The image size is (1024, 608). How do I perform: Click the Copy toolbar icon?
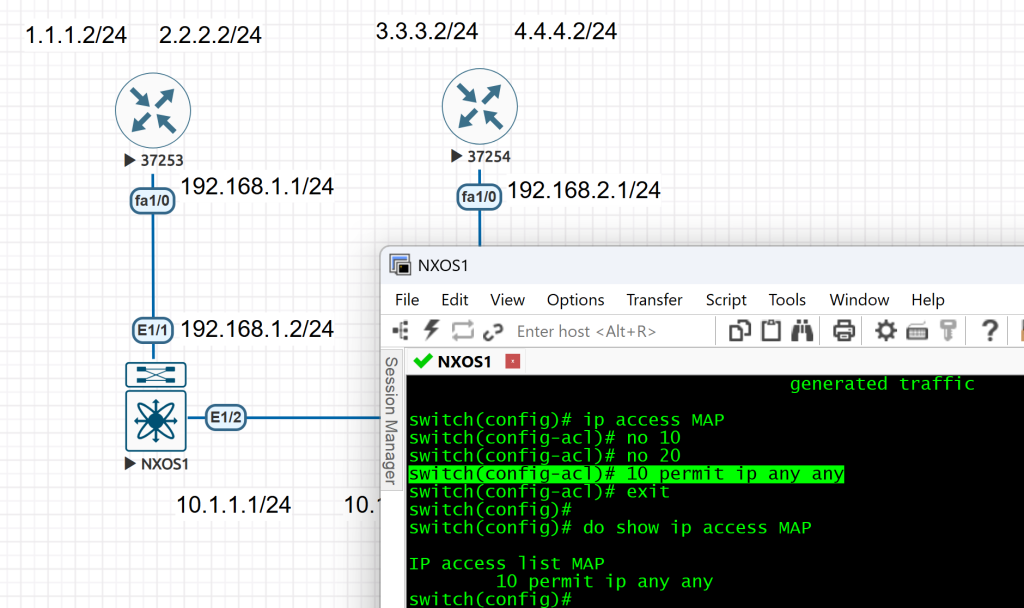tap(740, 330)
